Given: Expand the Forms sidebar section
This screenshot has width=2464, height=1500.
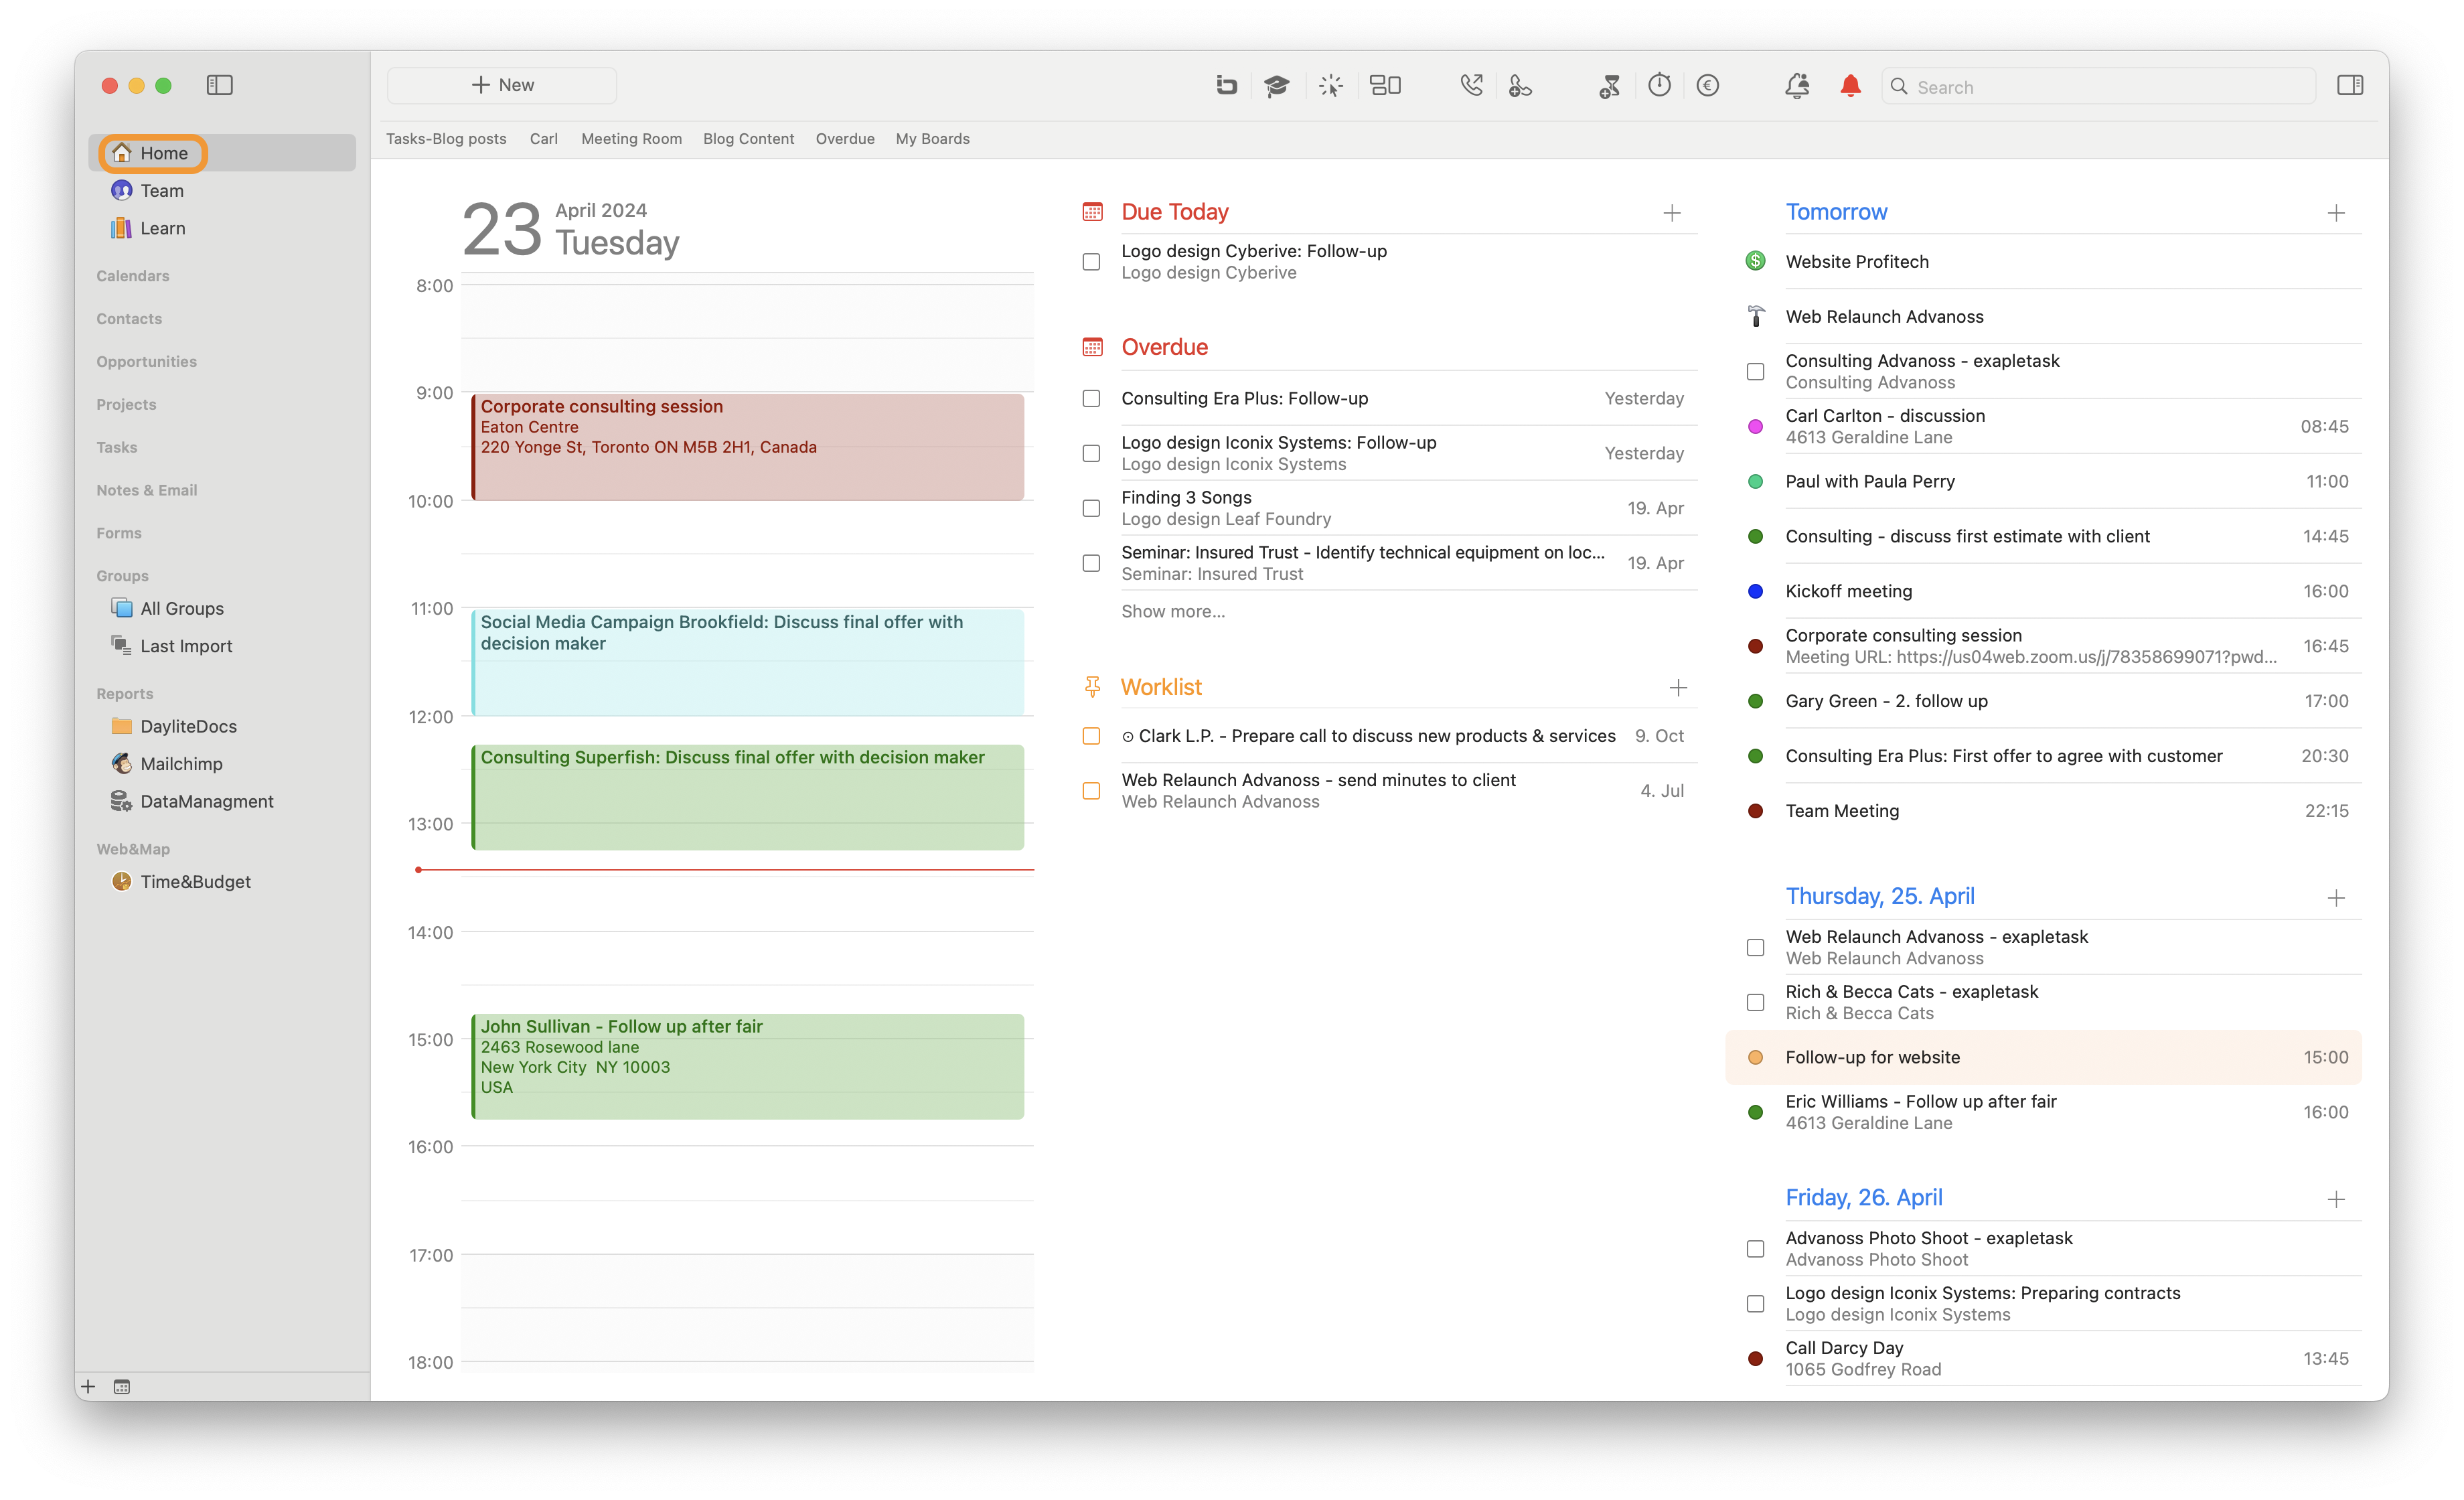Looking at the screenshot, I should [119, 534].
